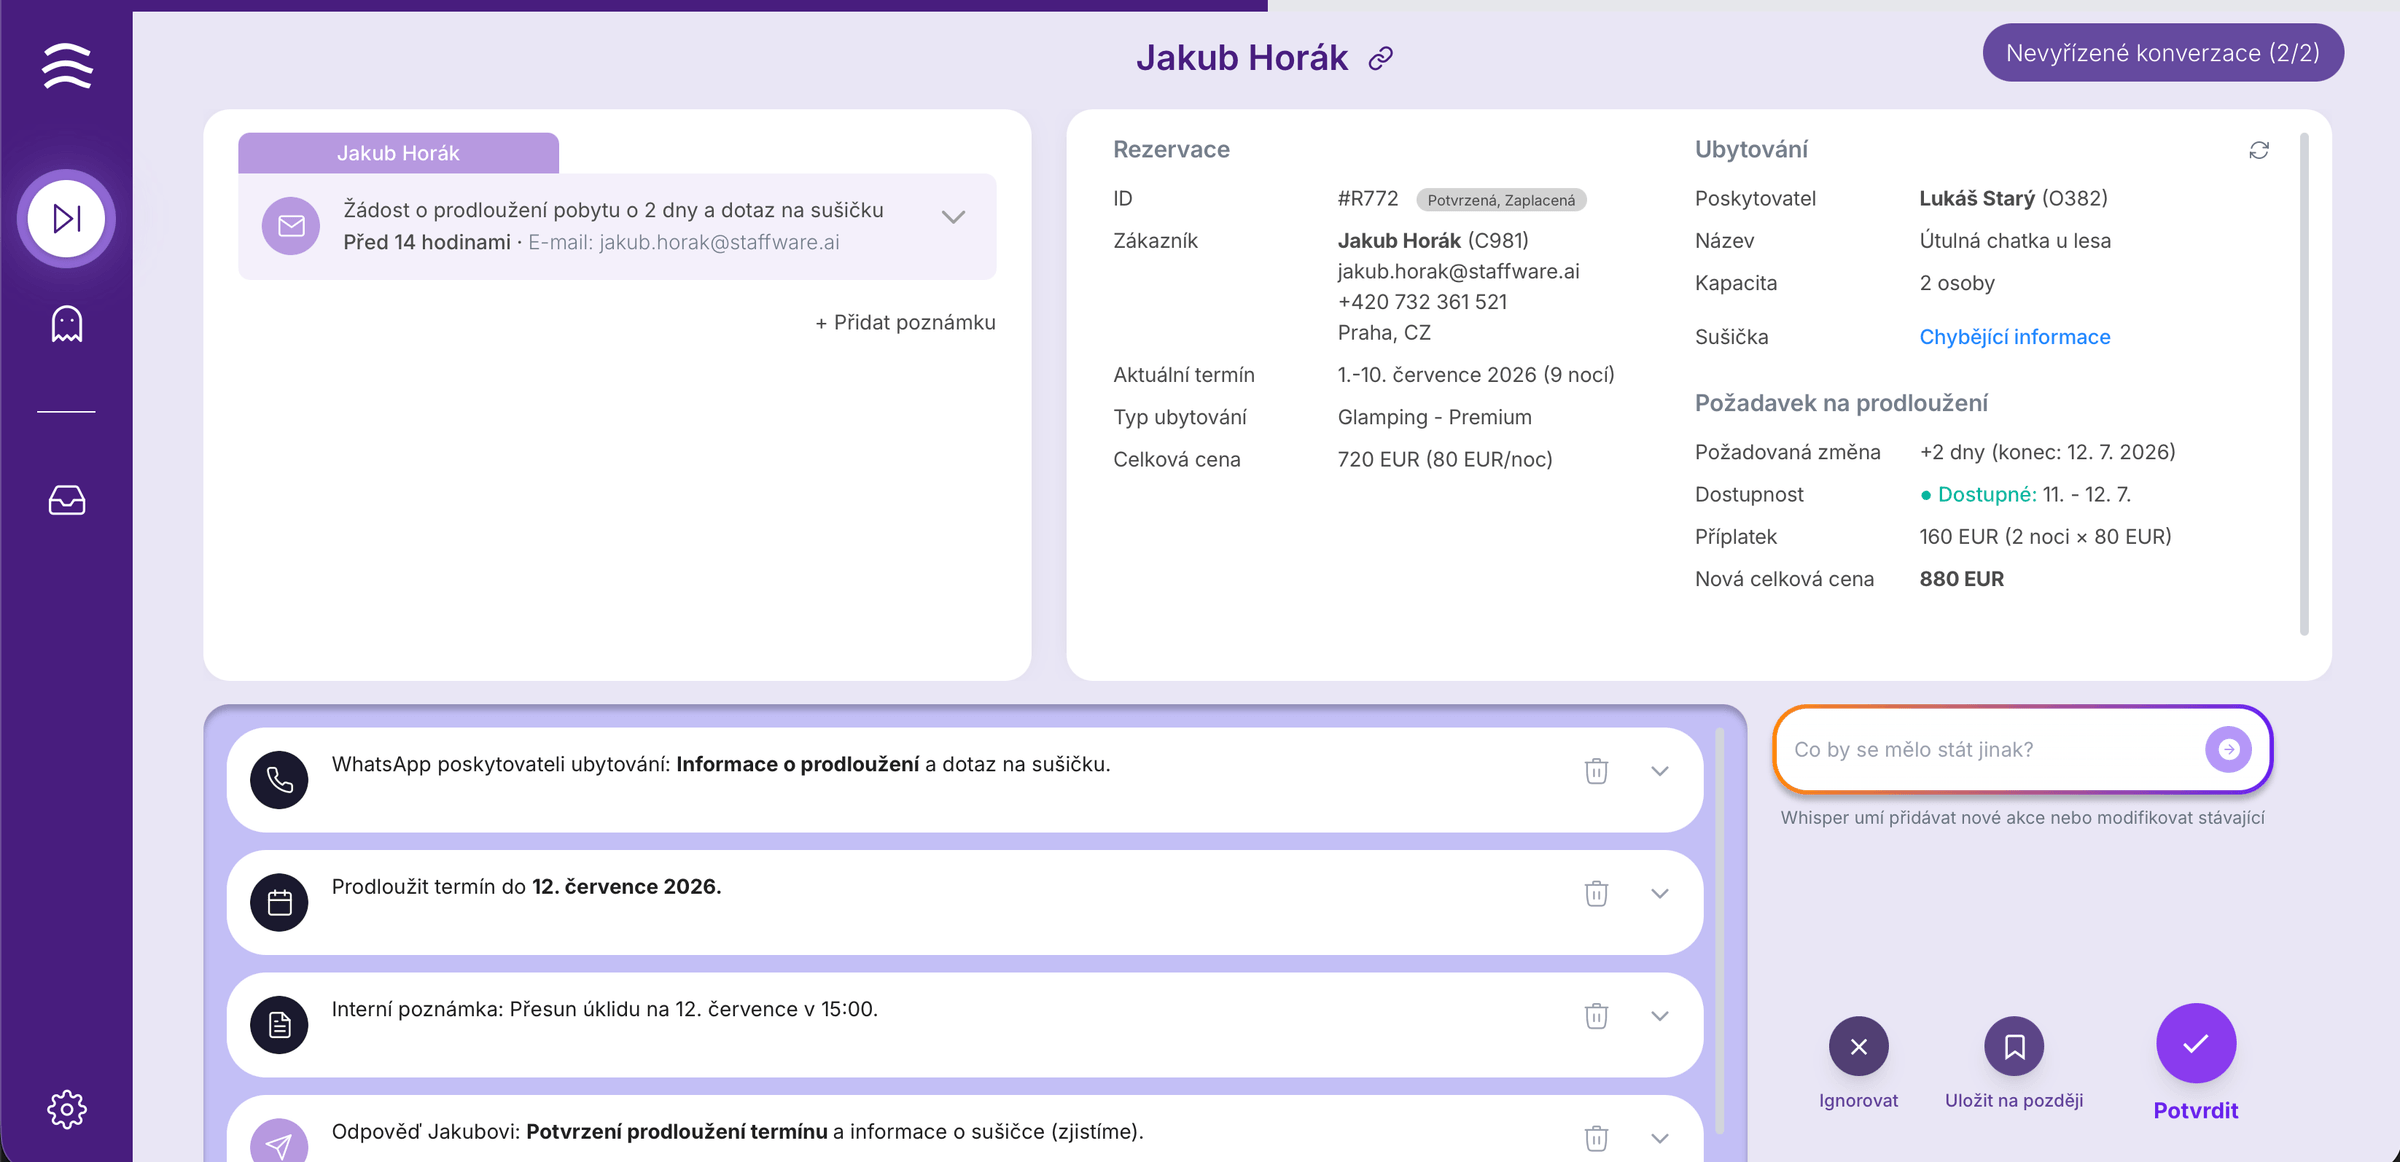The height and width of the screenshot is (1162, 2400).
Task: Submit whisper input with the arrow button
Action: [2228, 749]
